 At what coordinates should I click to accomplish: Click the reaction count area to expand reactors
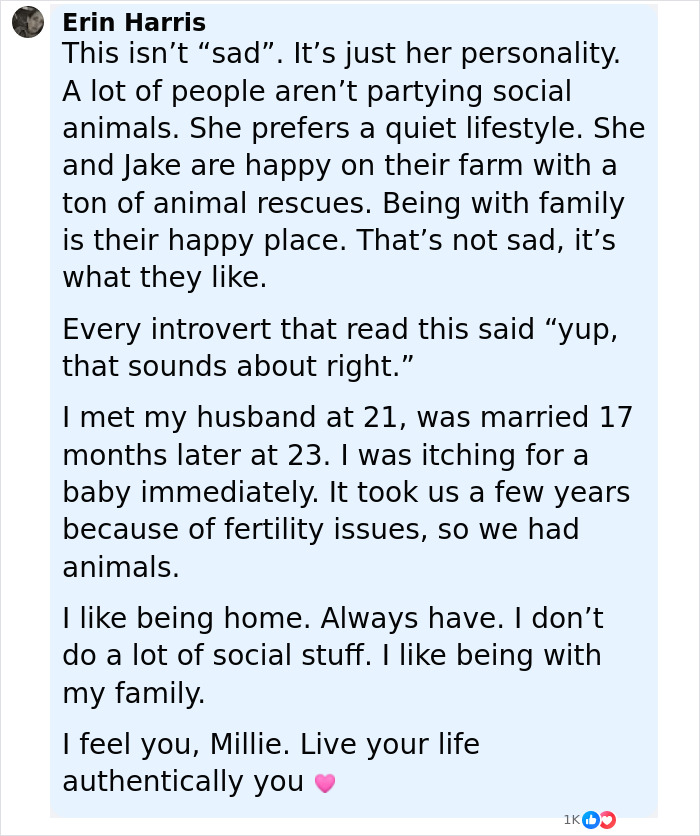click(x=571, y=820)
